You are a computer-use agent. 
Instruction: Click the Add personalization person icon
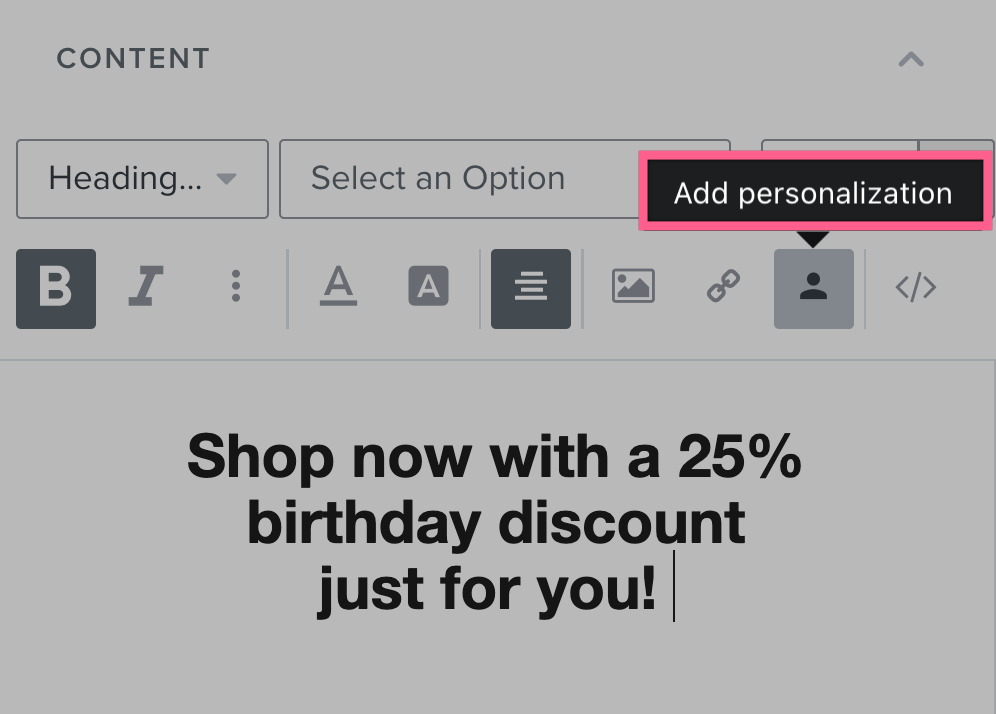[x=814, y=289]
